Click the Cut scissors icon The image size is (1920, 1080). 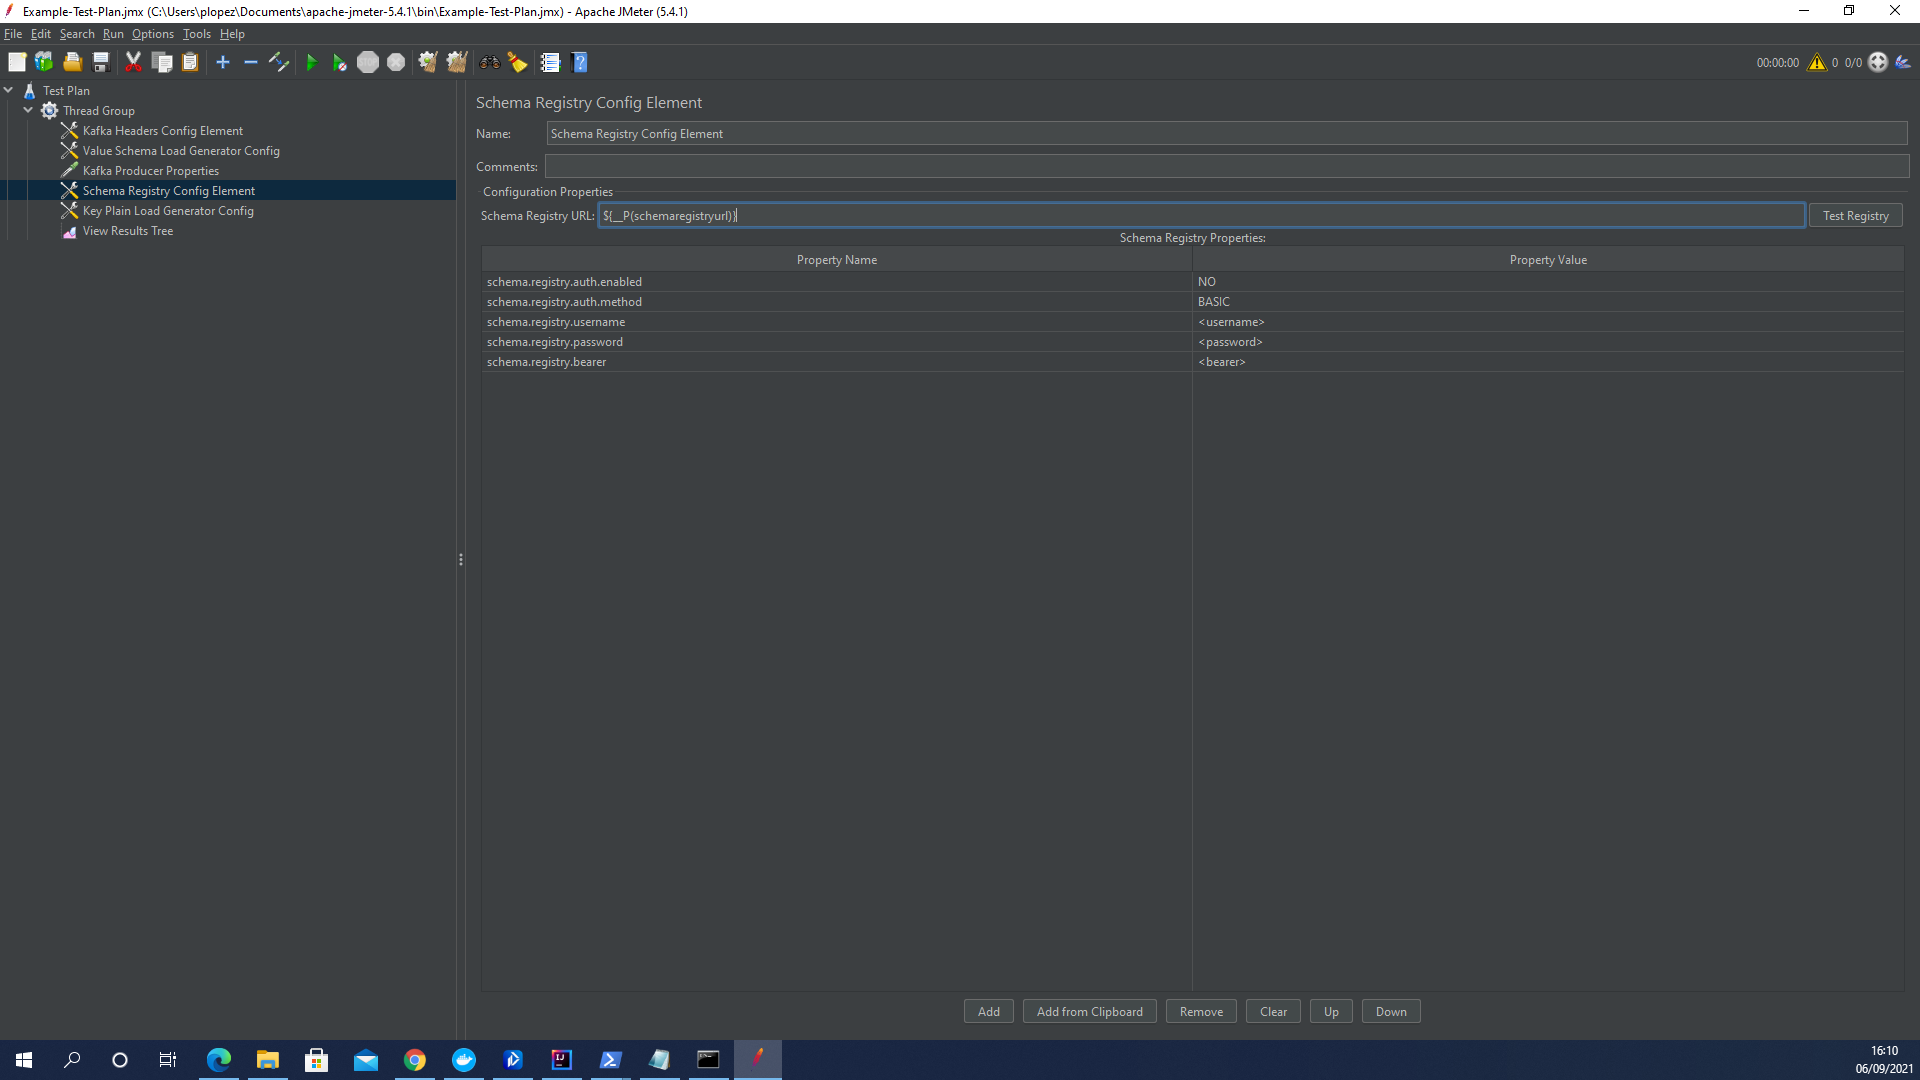(133, 62)
